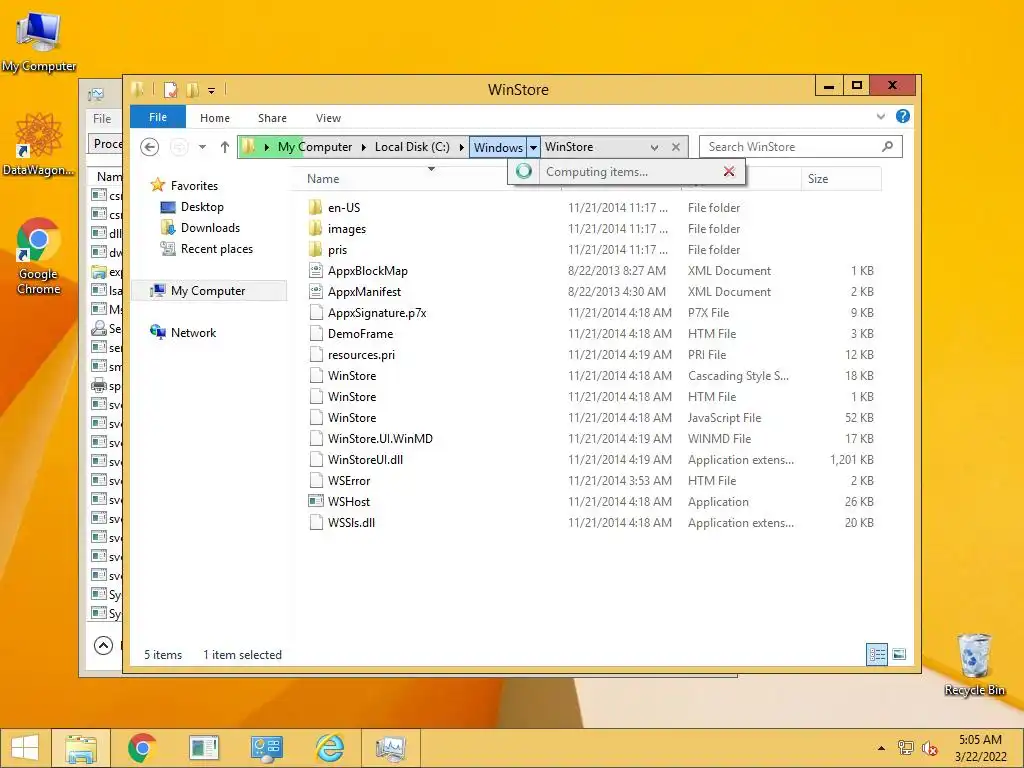Go up one folder level
The image size is (1024, 768).
click(225, 147)
